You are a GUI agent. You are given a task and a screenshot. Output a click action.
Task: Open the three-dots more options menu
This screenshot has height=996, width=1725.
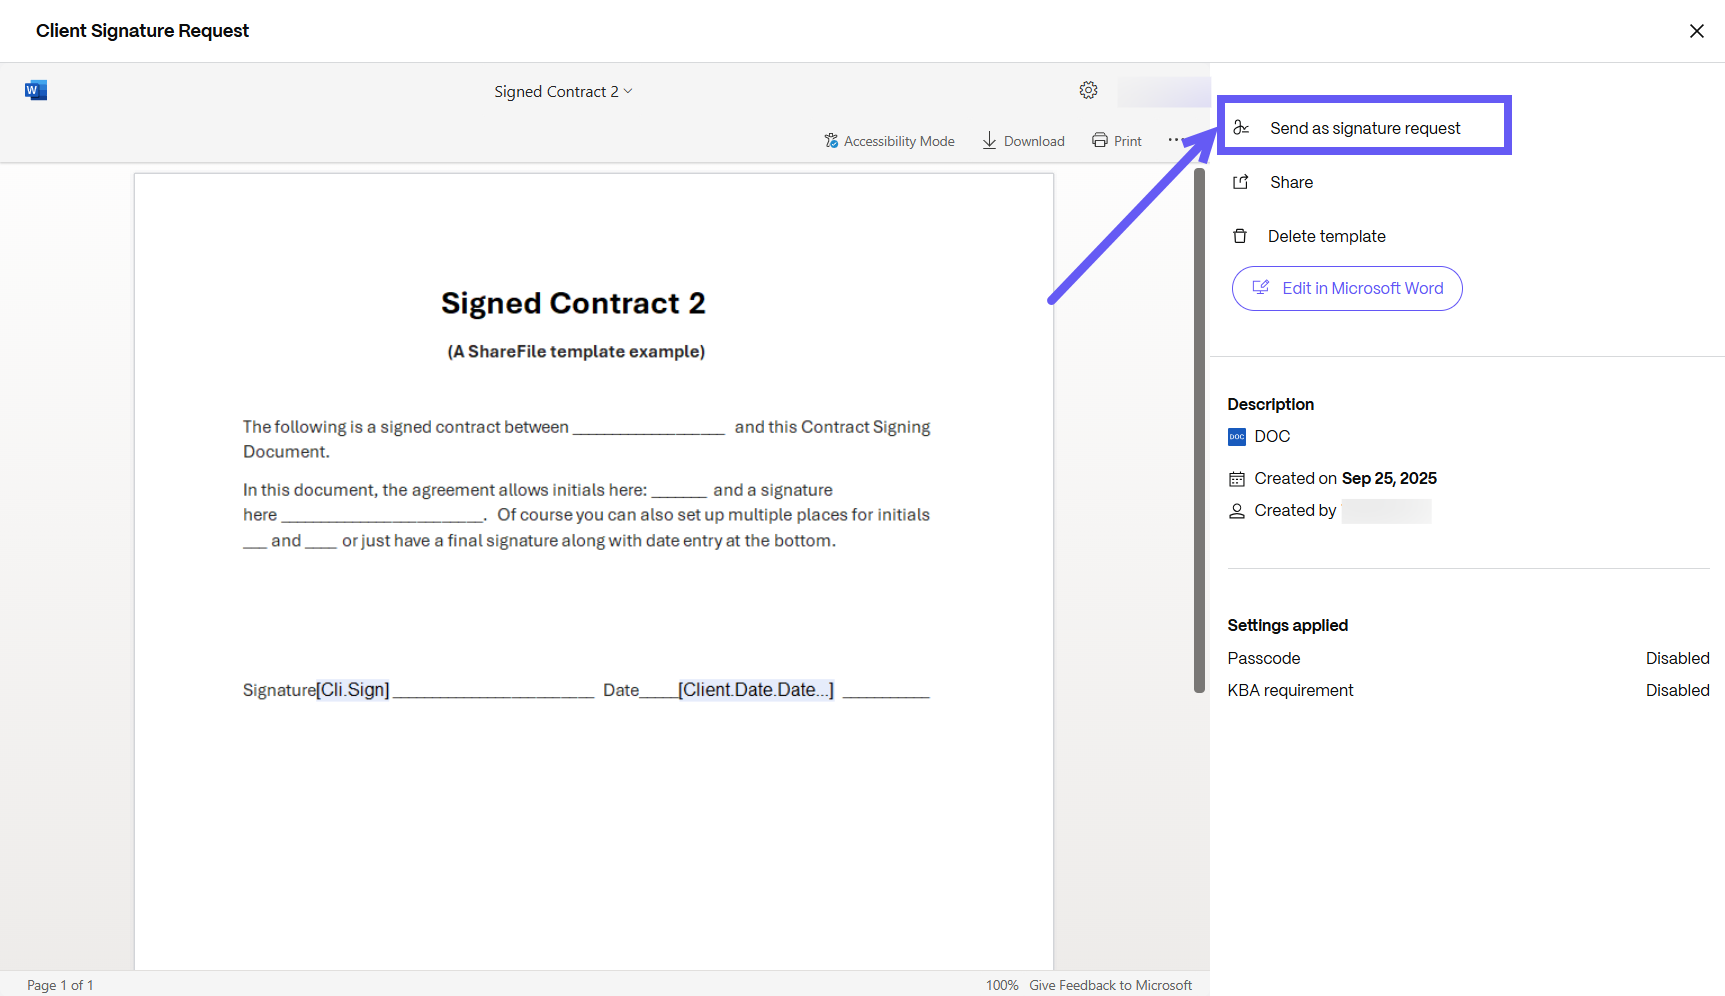click(1173, 140)
